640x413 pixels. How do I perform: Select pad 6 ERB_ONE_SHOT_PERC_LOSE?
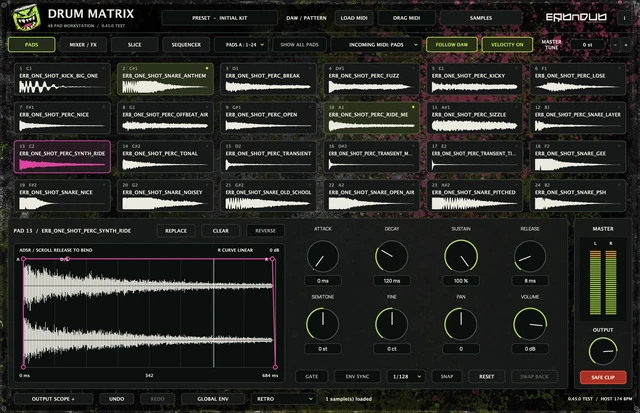coord(578,79)
